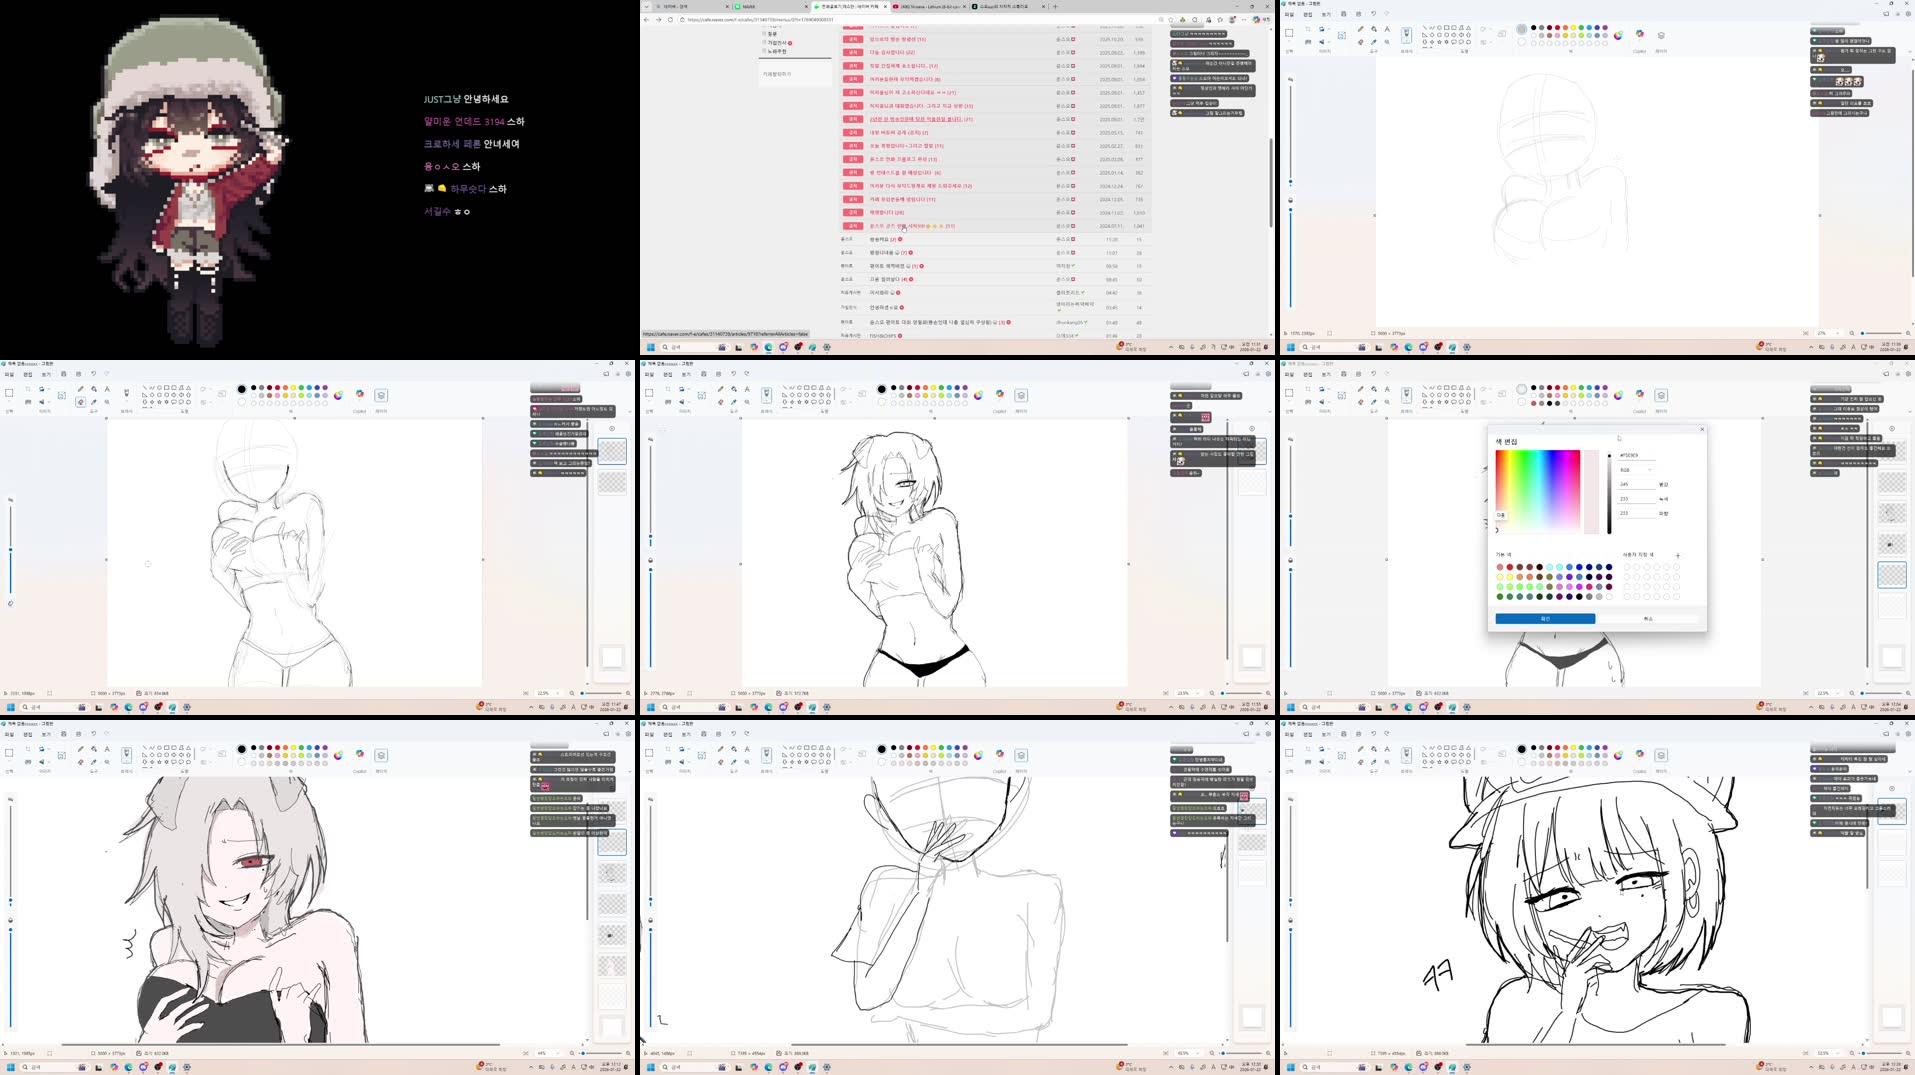Open the RGB mode dropdown in color edit dialog

pos(1639,470)
